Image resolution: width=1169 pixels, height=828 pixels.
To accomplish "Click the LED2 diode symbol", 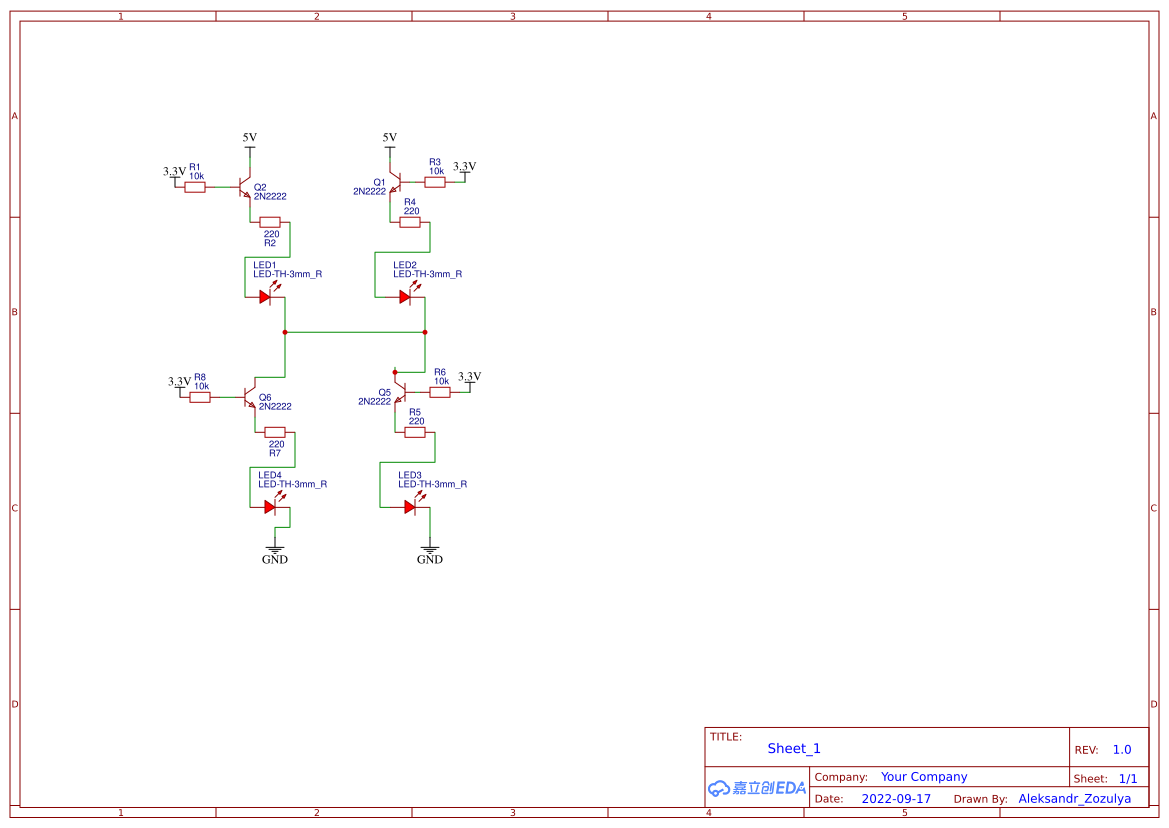I will (406, 296).
